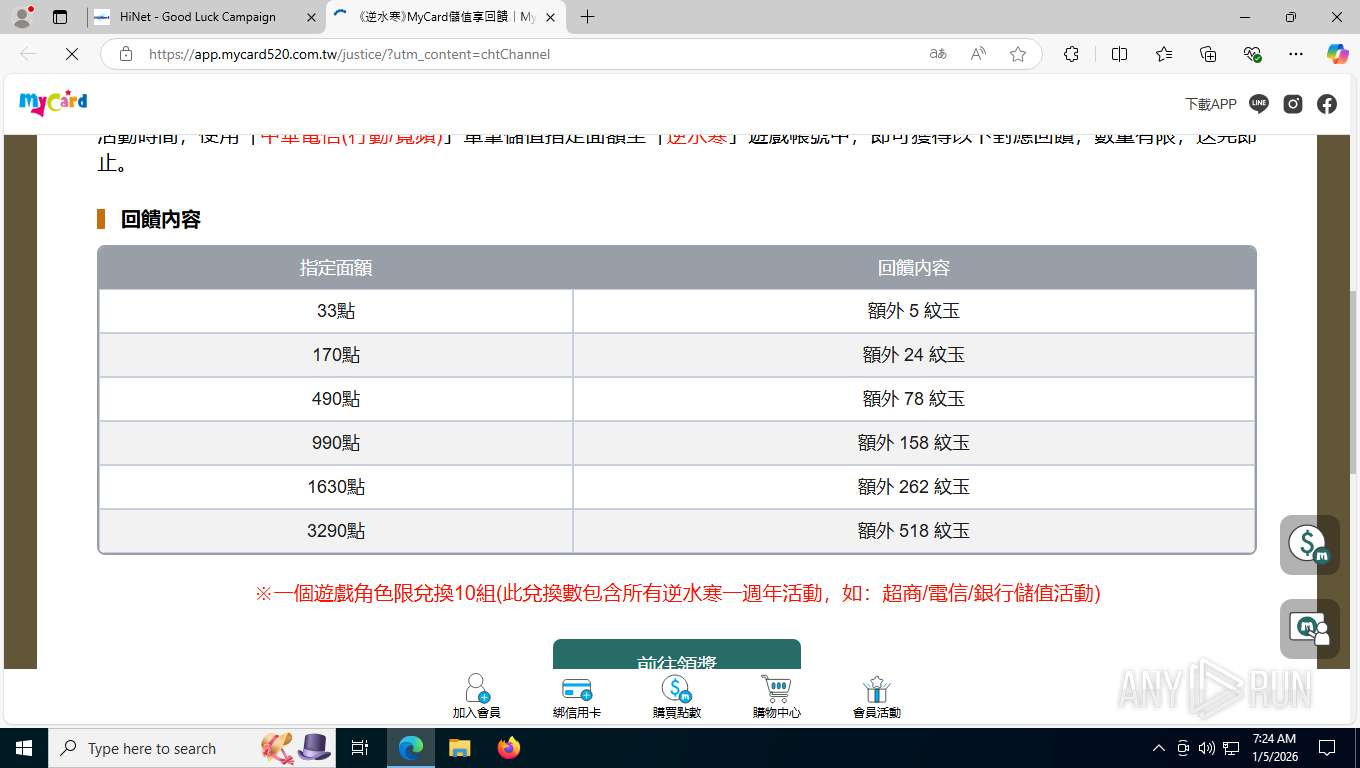
Task: Open a new browser tab
Action: coord(587,17)
